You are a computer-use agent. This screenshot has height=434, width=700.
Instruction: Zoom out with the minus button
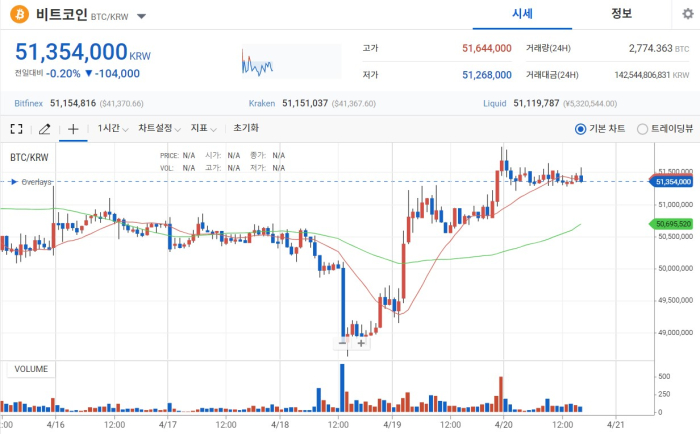pyautogui.click(x=343, y=343)
